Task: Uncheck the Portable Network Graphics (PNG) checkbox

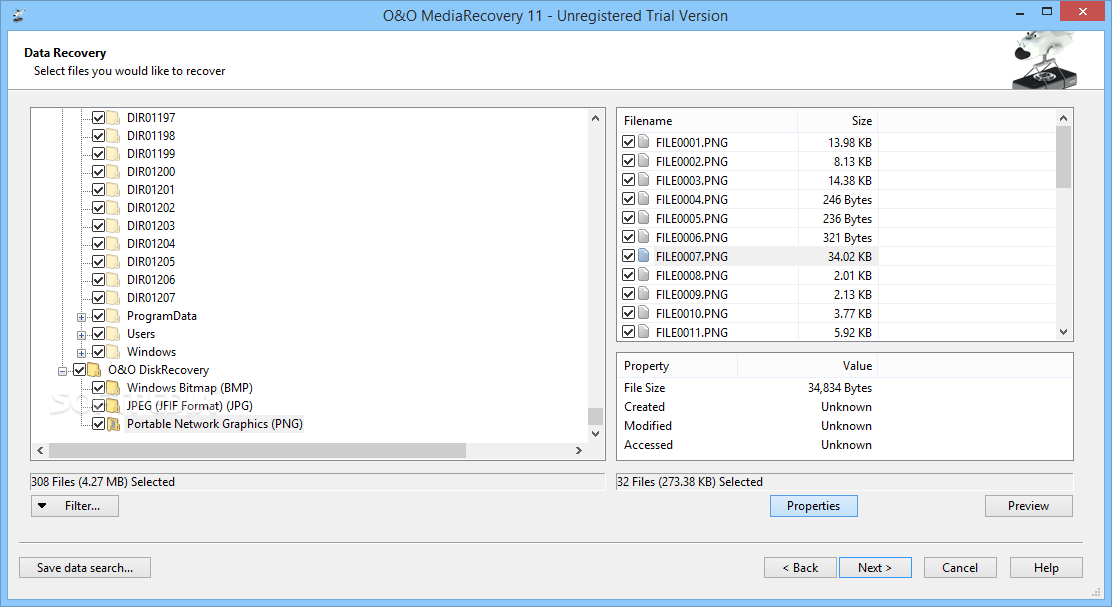Action: (x=99, y=424)
